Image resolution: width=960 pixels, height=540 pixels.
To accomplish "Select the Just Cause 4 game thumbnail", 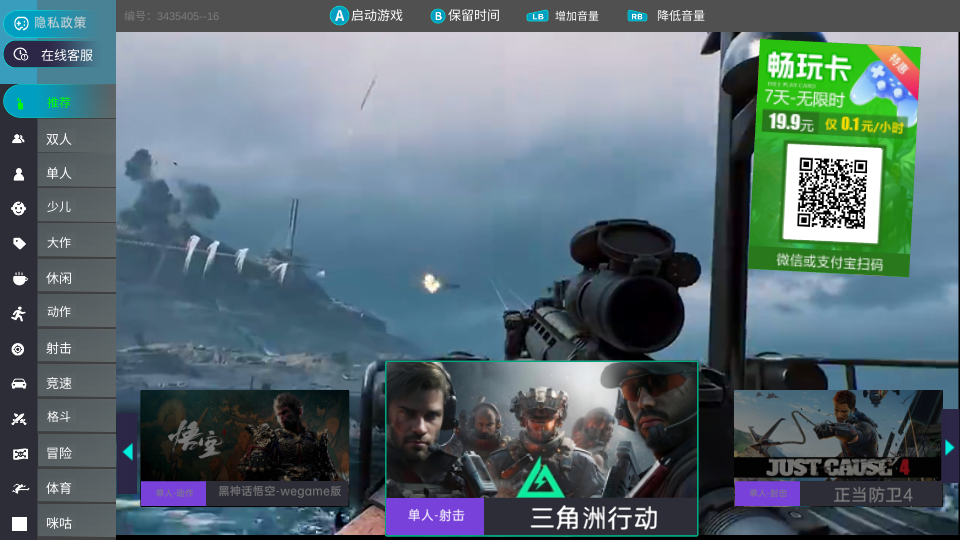I will pyautogui.click(x=838, y=435).
